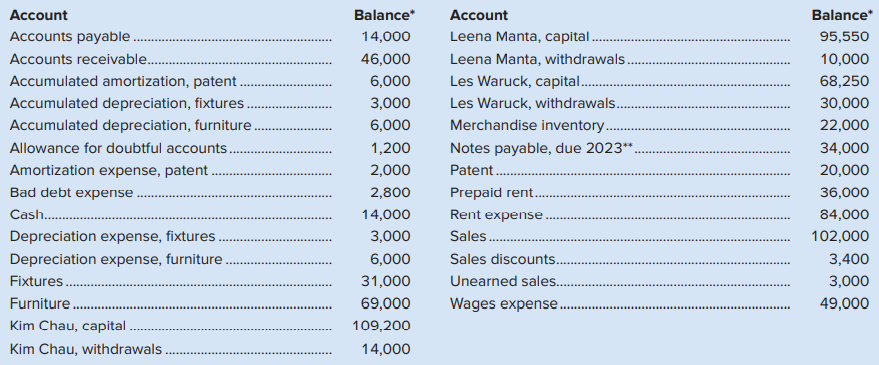Click the Kim Chau, withdrawals label
The width and height of the screenshot is (879, 365).
coord(86,349)
